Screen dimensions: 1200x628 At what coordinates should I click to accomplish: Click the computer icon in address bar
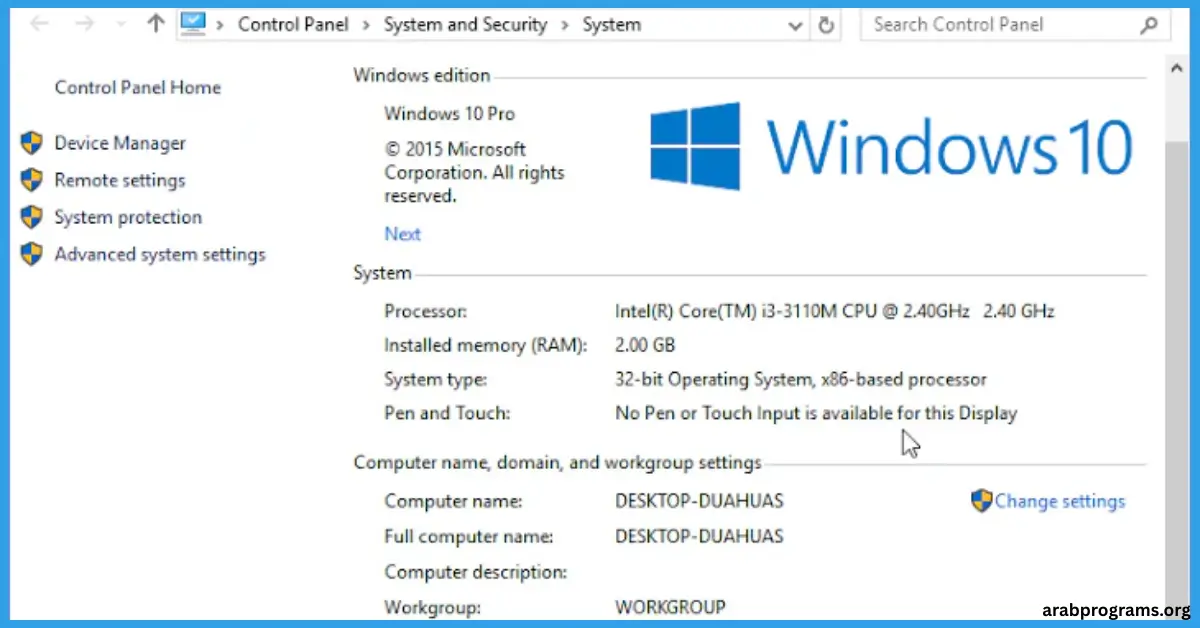[x=194, y=23]
